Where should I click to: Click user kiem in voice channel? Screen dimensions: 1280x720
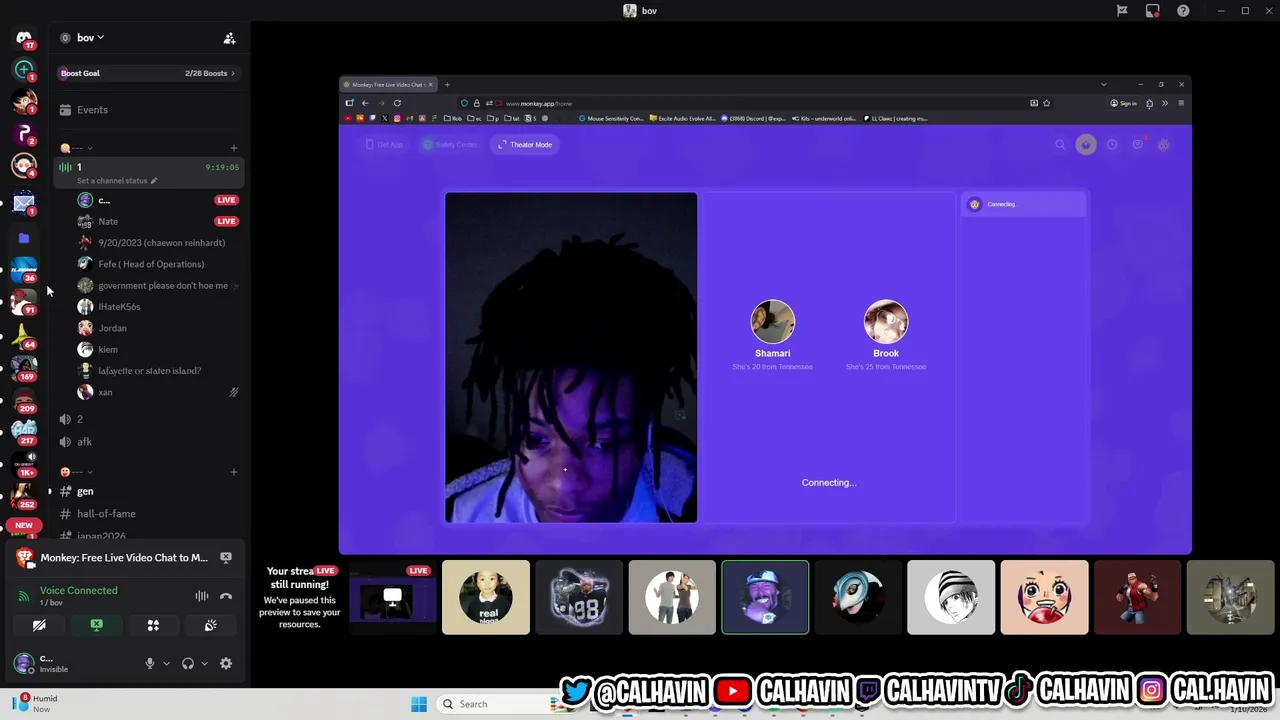coord(107,350)
